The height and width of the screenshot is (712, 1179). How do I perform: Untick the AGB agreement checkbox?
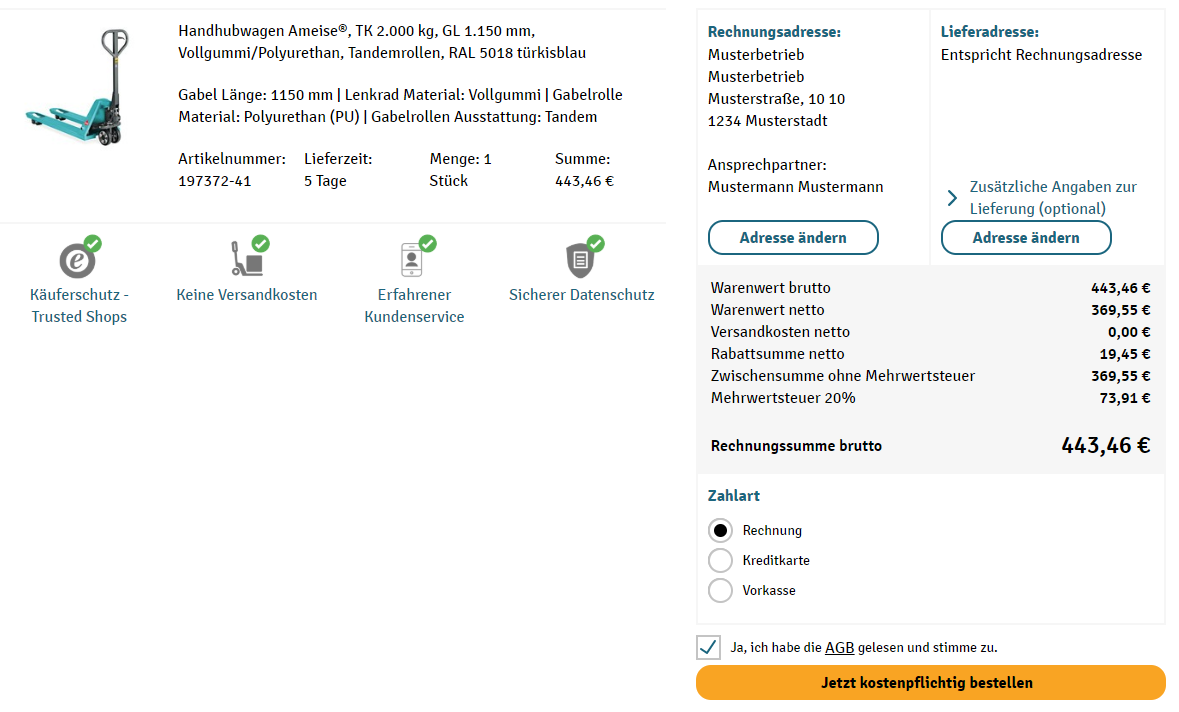[x=708, y=647]
